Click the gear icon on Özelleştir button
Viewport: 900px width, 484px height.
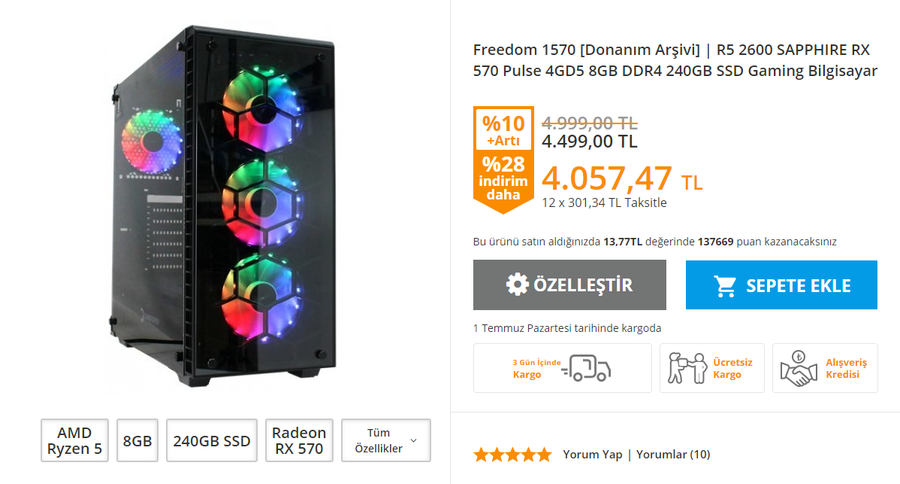[517, 285]
